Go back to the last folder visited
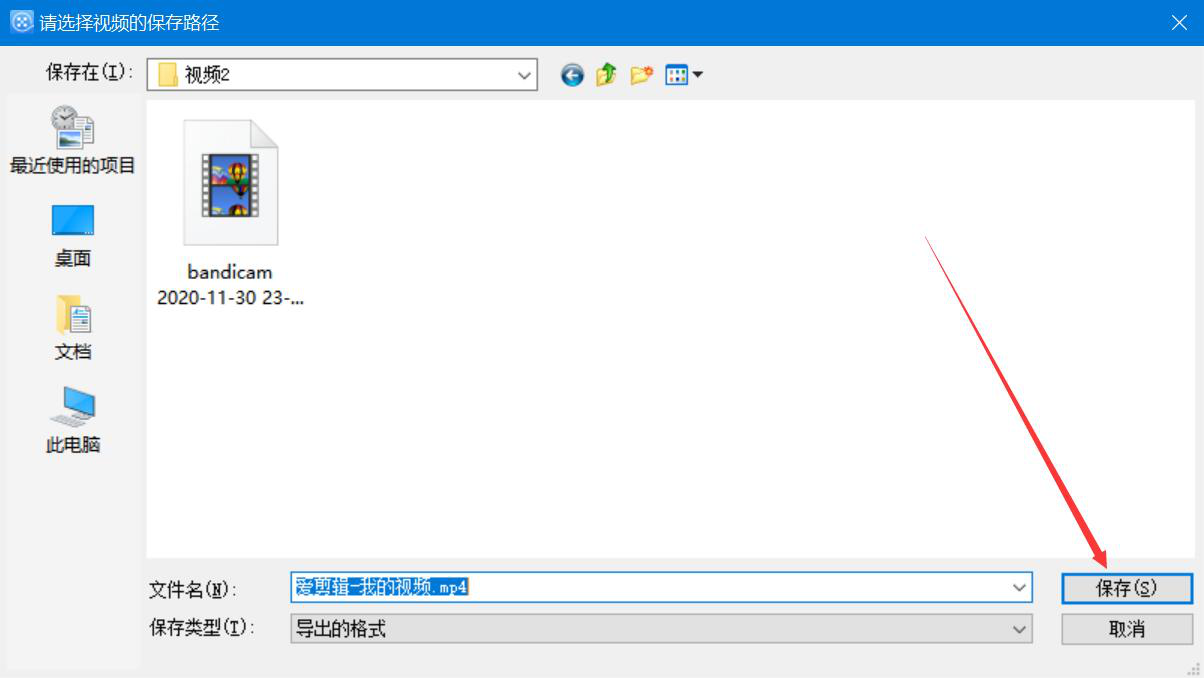This screenshot has height=678, width=1204. coord(572,75)
